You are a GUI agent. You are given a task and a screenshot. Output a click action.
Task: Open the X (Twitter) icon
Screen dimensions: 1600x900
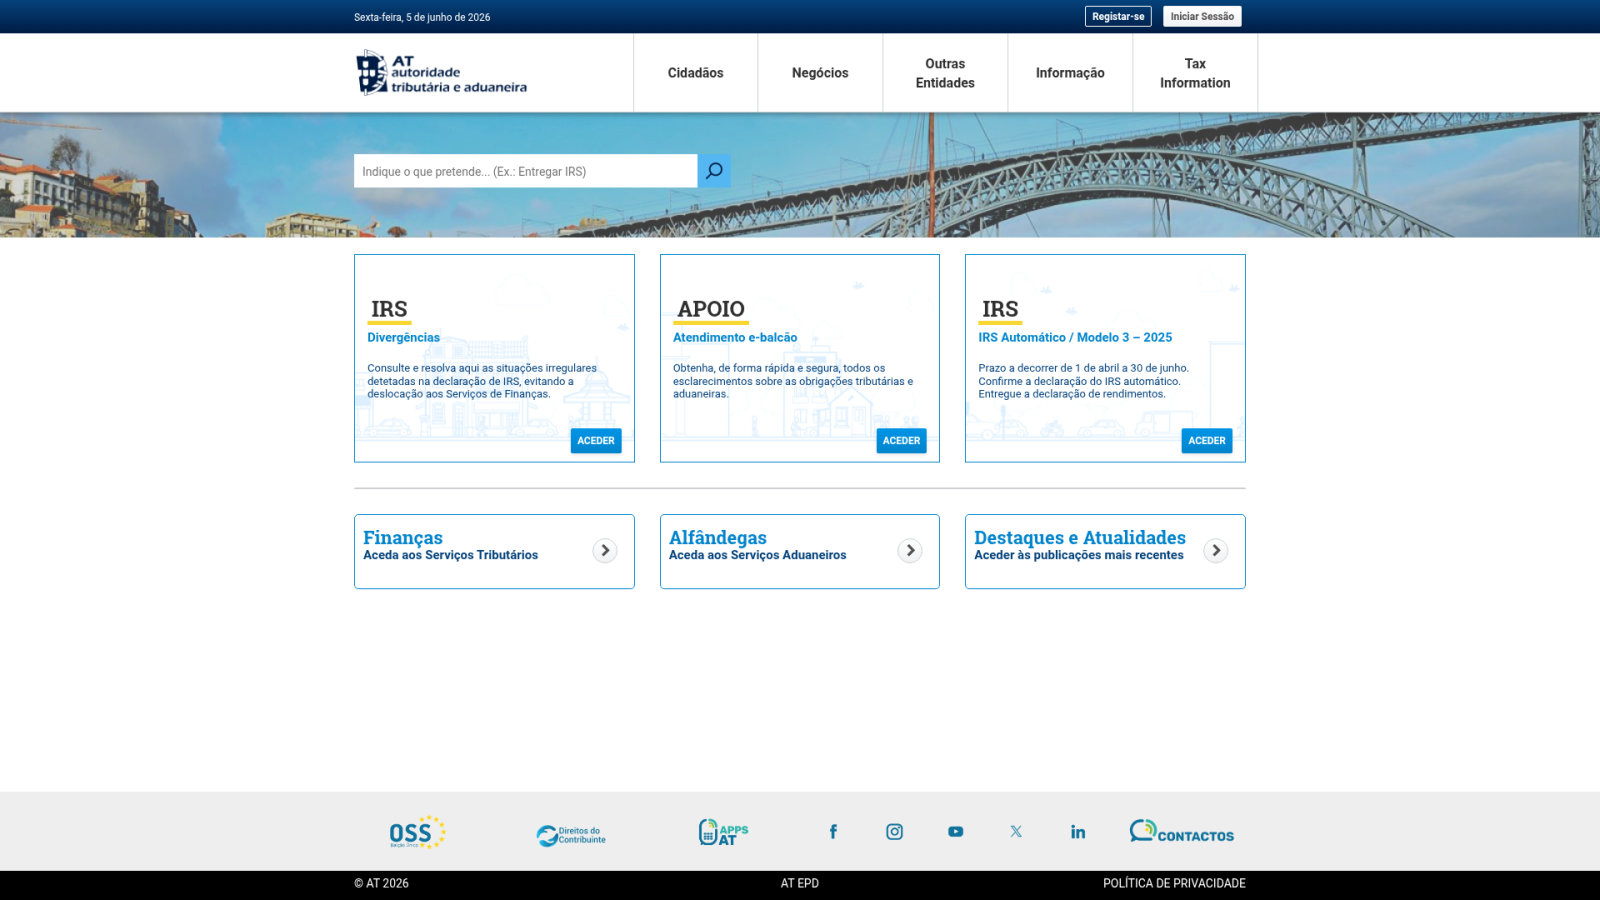pyautogui.click(x=1016, y=831)
